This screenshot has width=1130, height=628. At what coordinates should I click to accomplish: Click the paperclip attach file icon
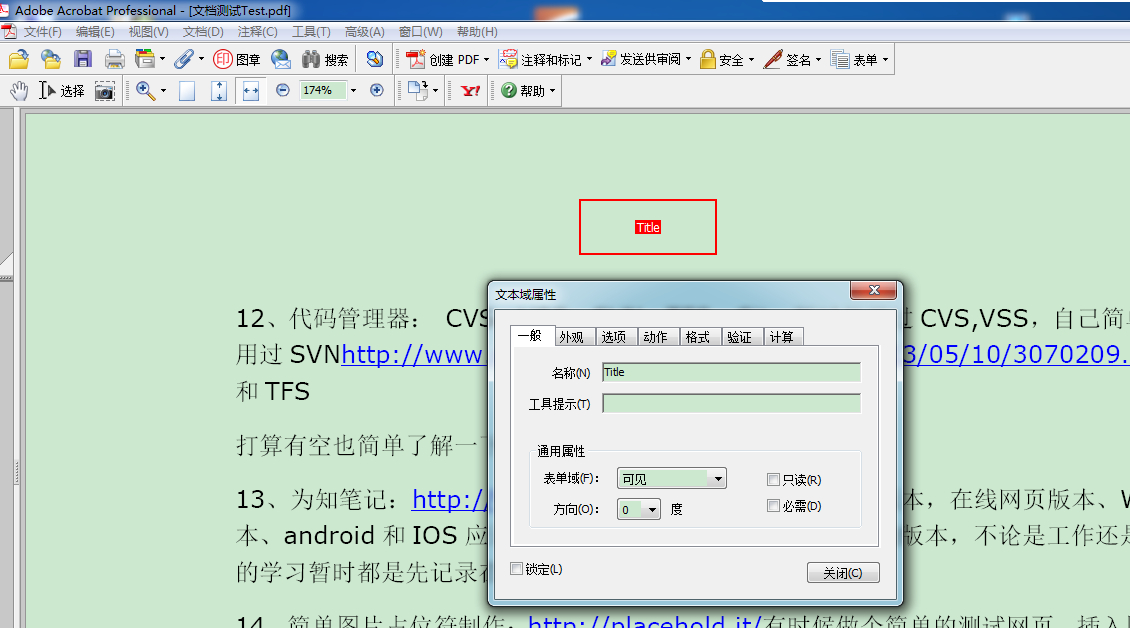[x=184, y=59]
